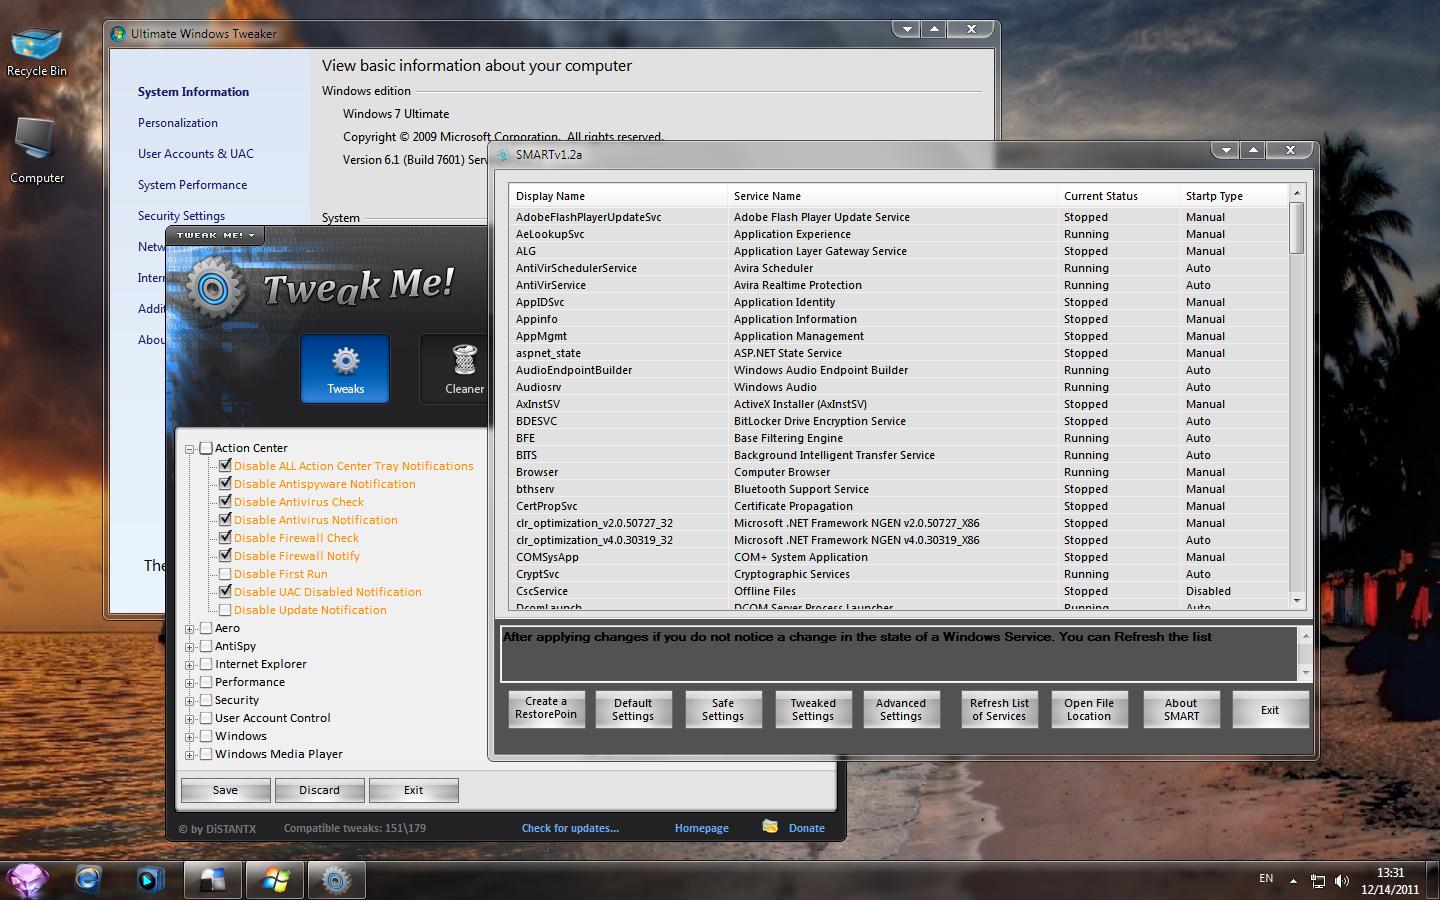Check the Disable First Run checkbox
The height and width of the screenshot is (900, 1440).
point(225,574)
